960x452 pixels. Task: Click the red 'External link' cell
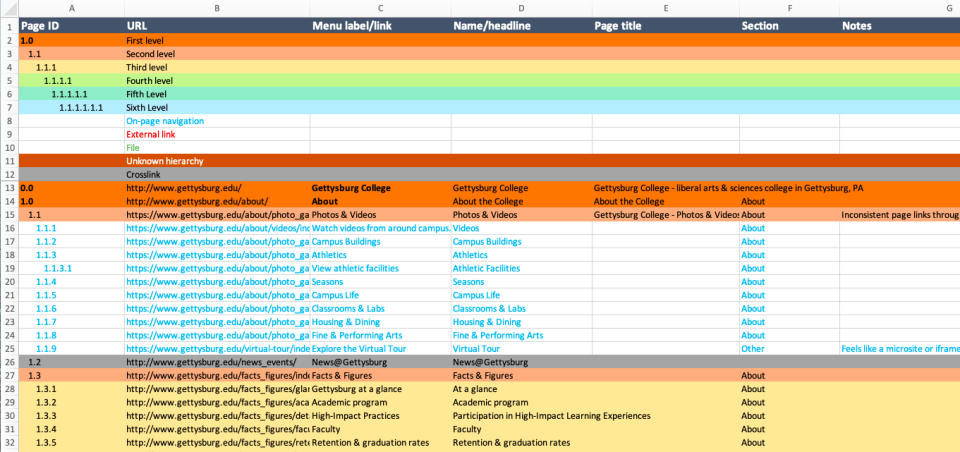pos(217,134)
